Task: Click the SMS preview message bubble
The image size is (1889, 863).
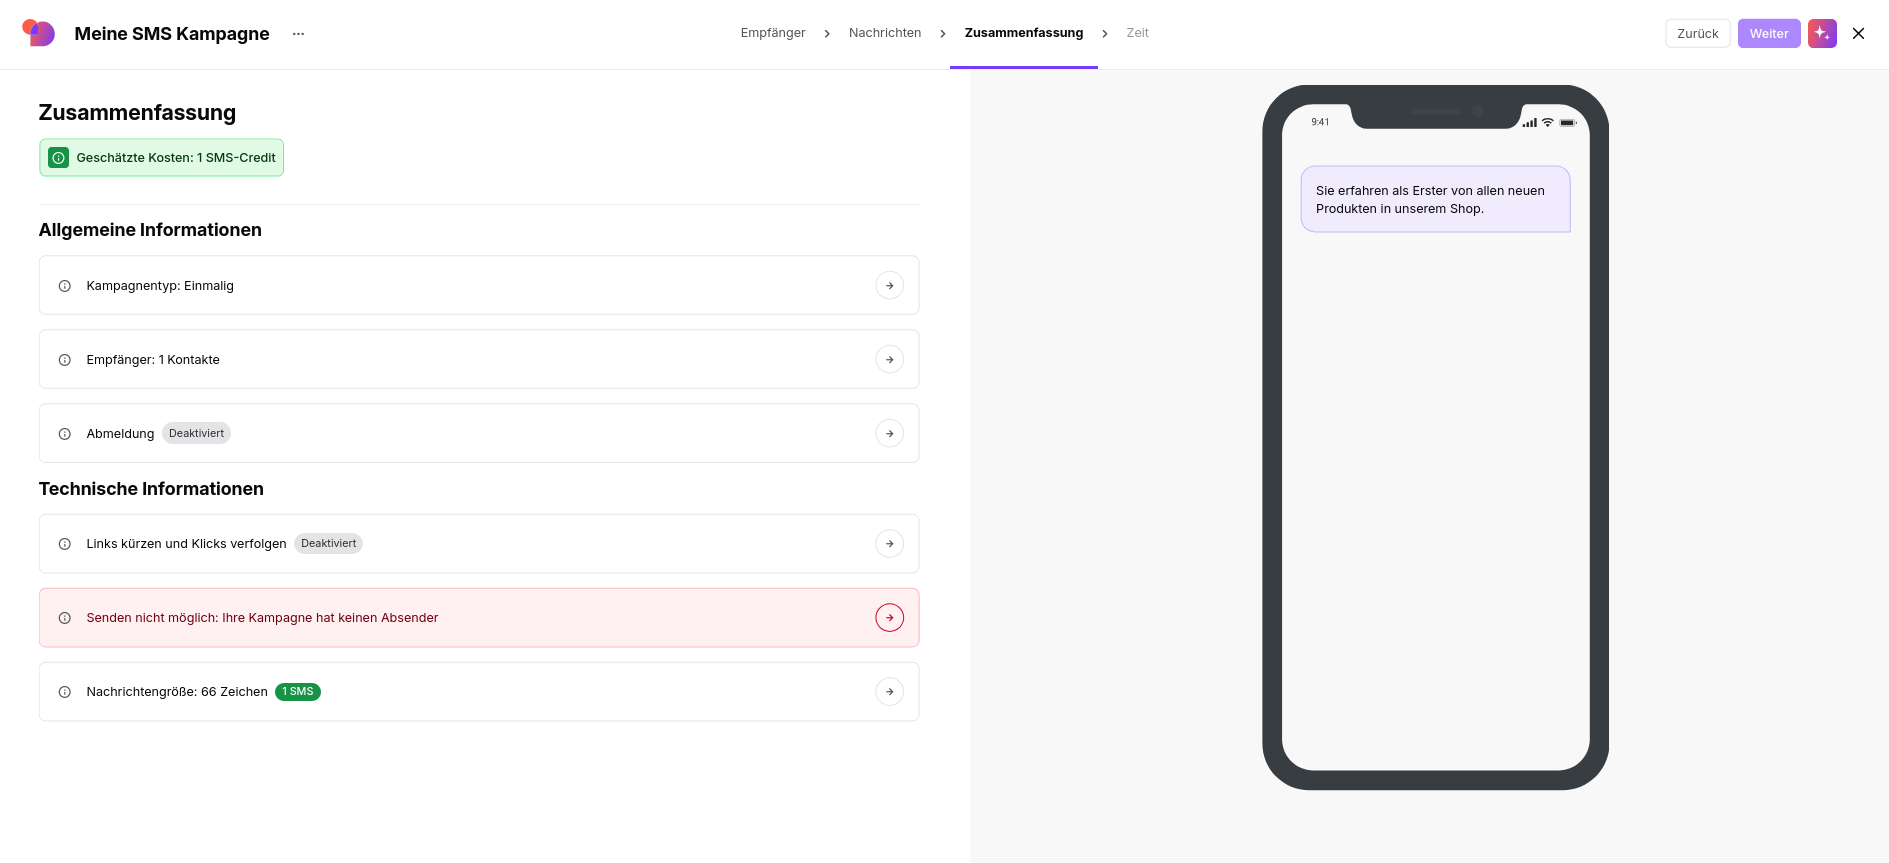Action: coord(1435,199)
